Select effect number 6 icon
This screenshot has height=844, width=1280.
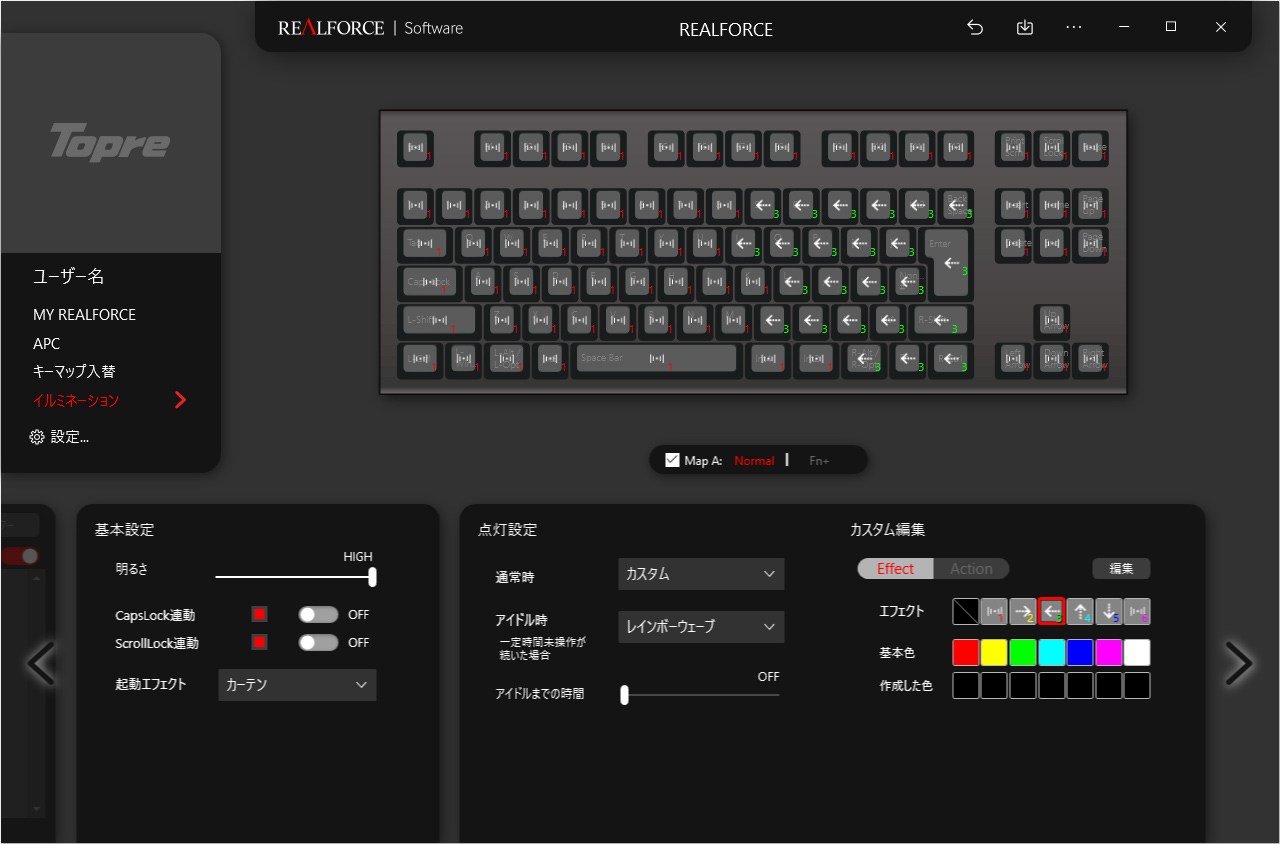1137,611
